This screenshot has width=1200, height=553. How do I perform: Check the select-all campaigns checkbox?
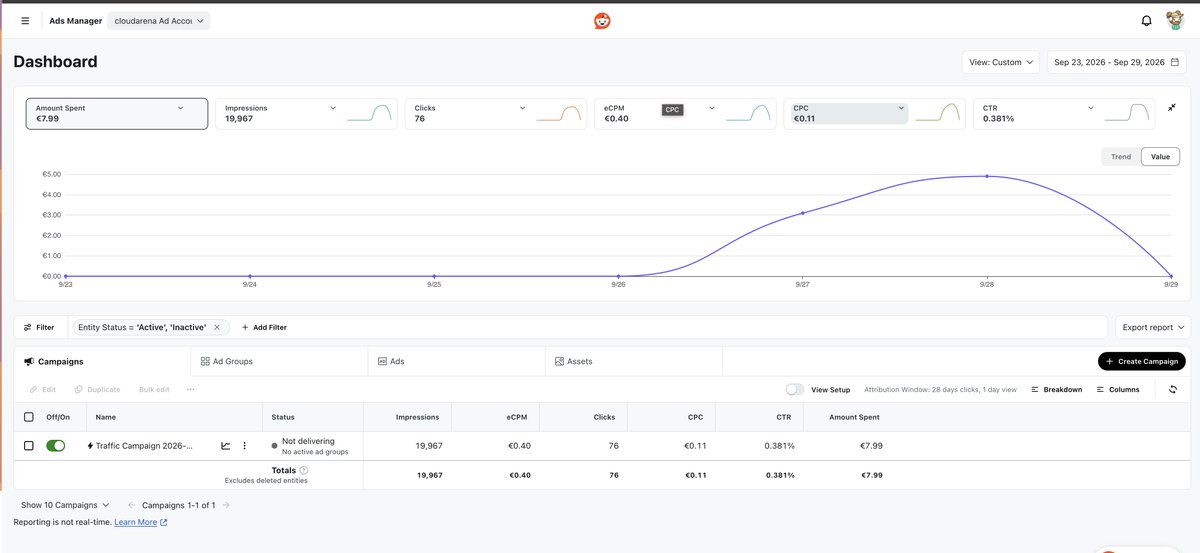click(x=29, y=417)
